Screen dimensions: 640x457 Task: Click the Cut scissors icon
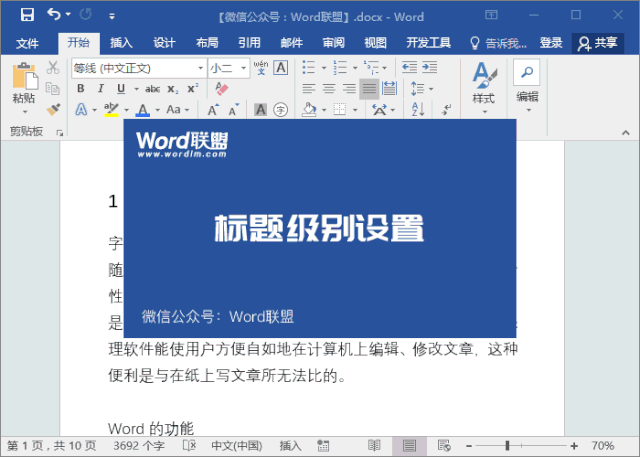tap(53, 68)
